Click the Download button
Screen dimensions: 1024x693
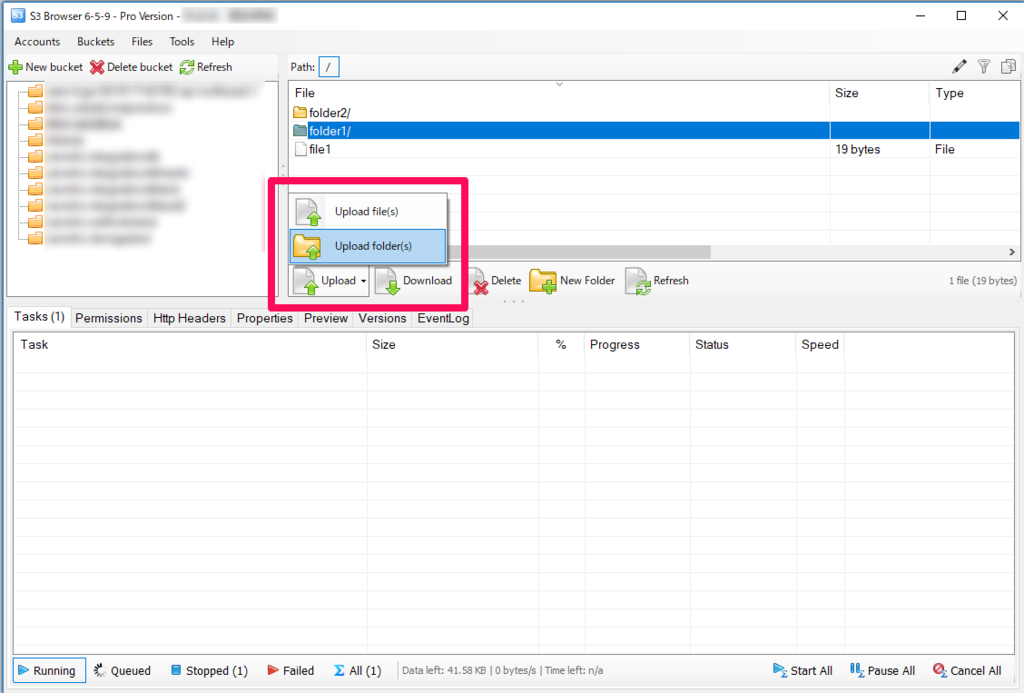[x=414, y=281]
